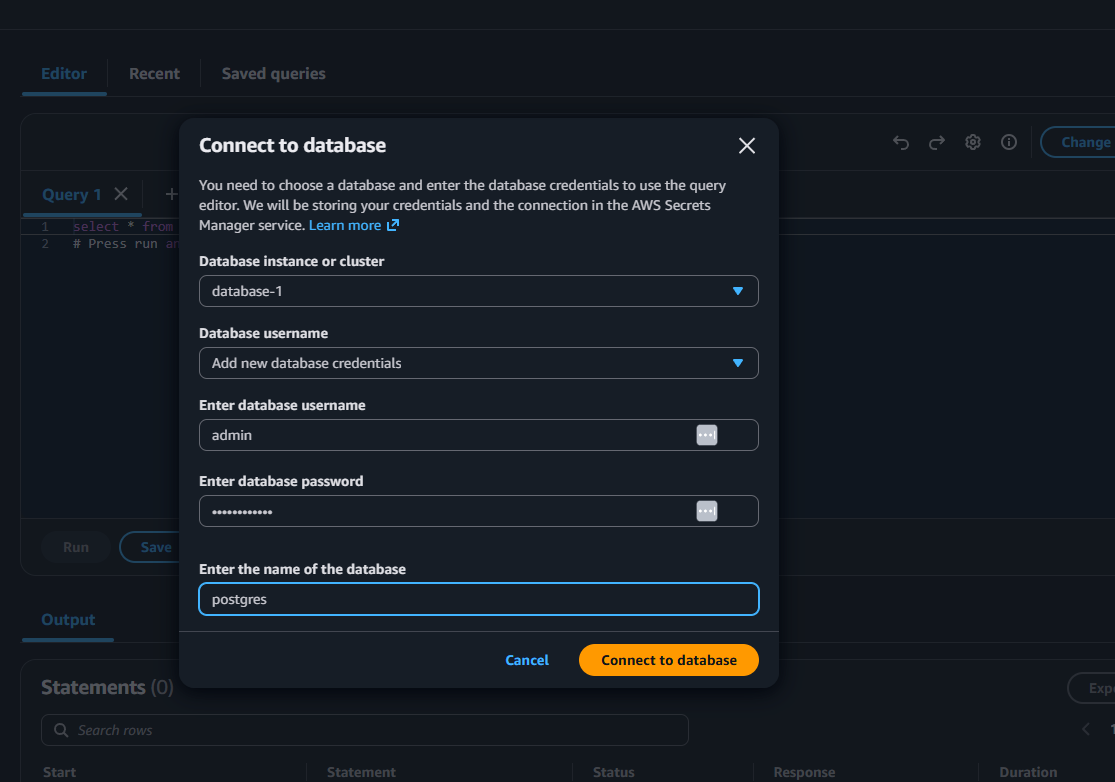Image resolution: width=1115 pixels, height=782 pixels.
Task: Close the Connect to database dialog
Action: [x=747, y=146]
